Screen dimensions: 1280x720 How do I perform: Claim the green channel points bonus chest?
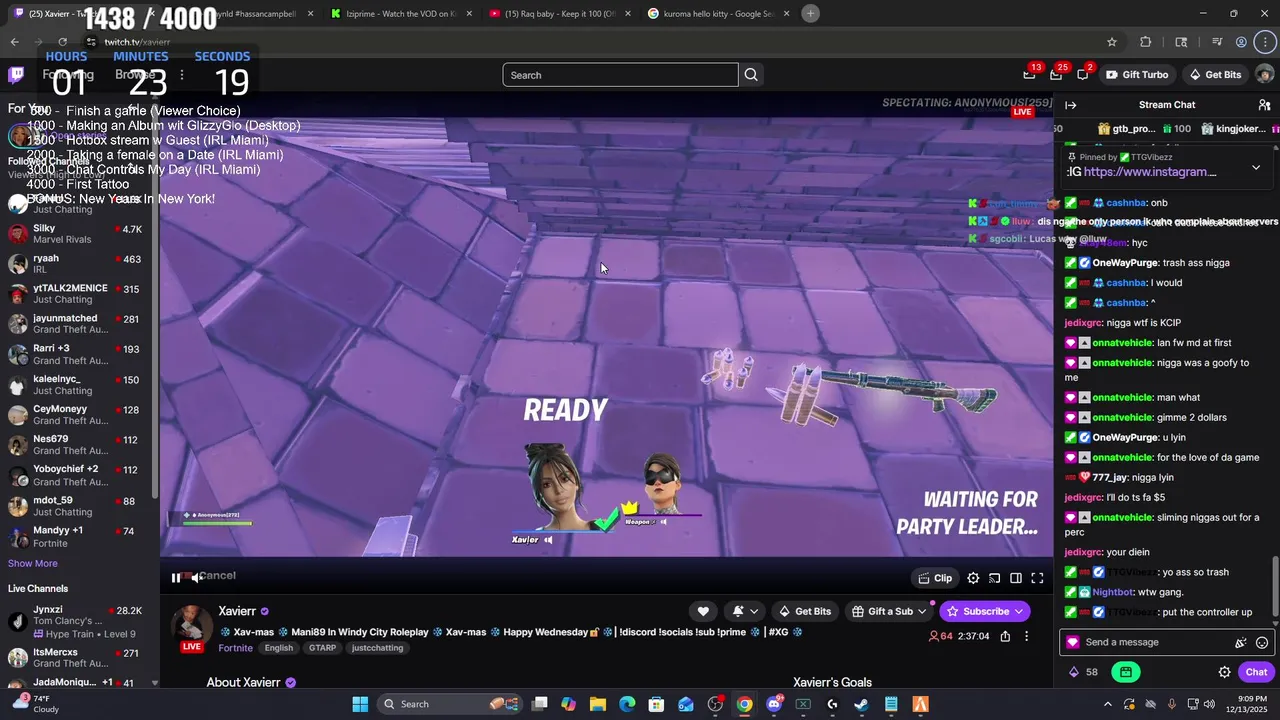tap(1126, 672)
